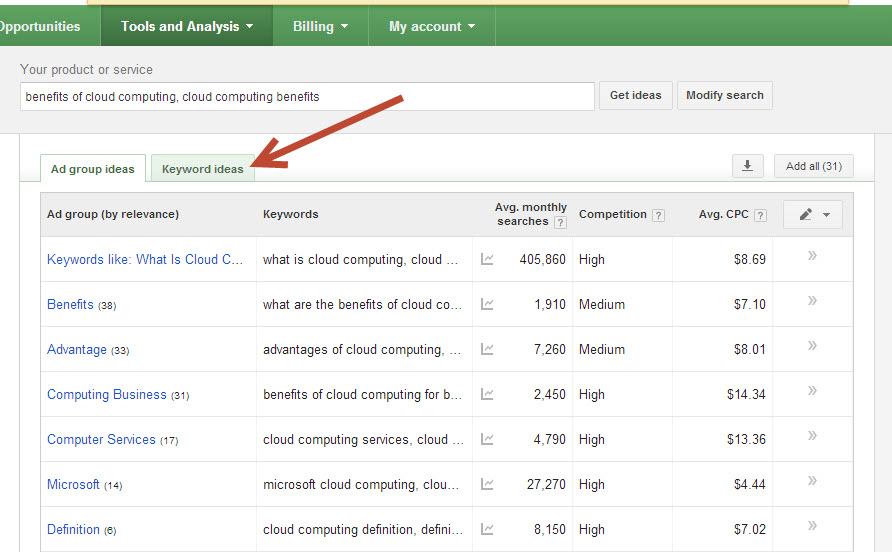Select the $4.44 Avg. CPC value

pos(750,484)
